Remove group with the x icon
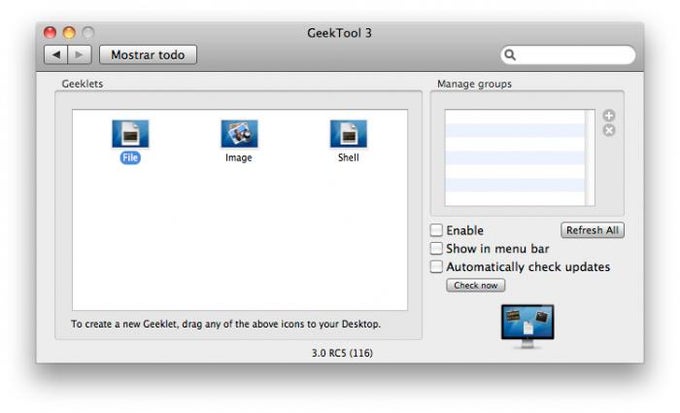The height and width of the screenshot is (413, 680). 609,130
